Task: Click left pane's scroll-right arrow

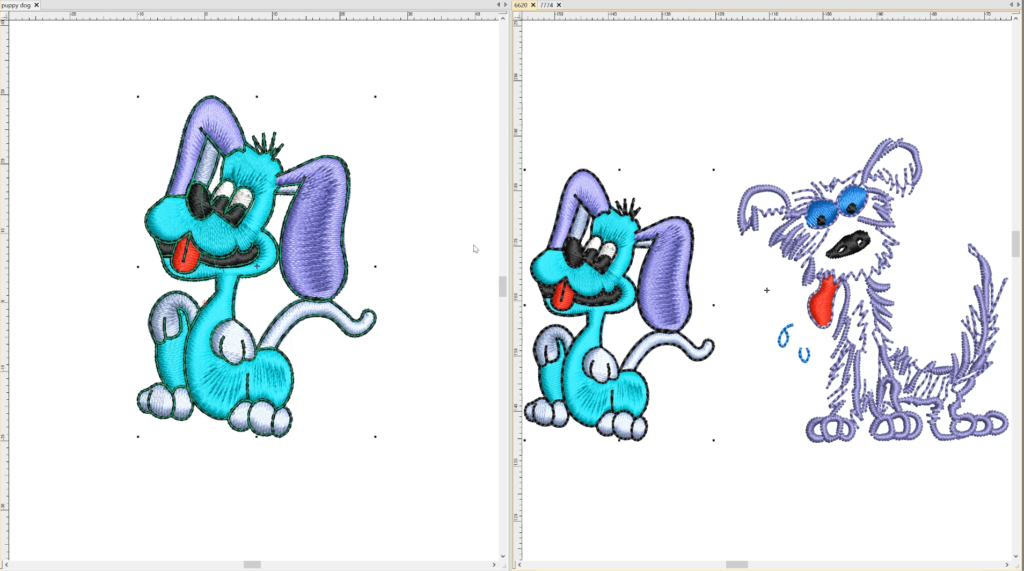Action: point(492,565)
